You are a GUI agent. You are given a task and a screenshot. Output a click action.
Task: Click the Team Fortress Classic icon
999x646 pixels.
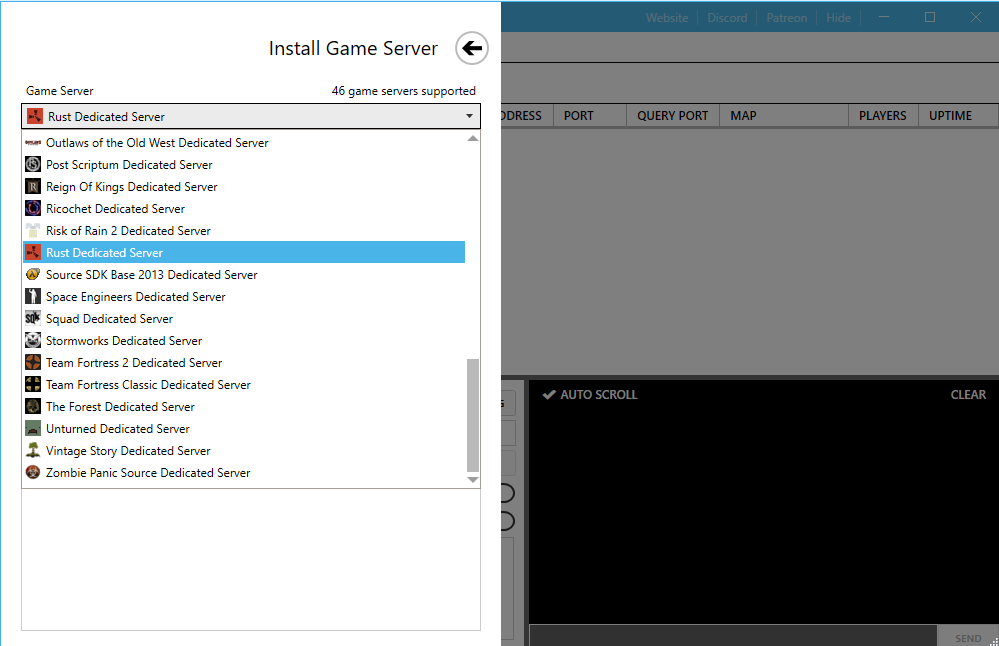[33, 384]
